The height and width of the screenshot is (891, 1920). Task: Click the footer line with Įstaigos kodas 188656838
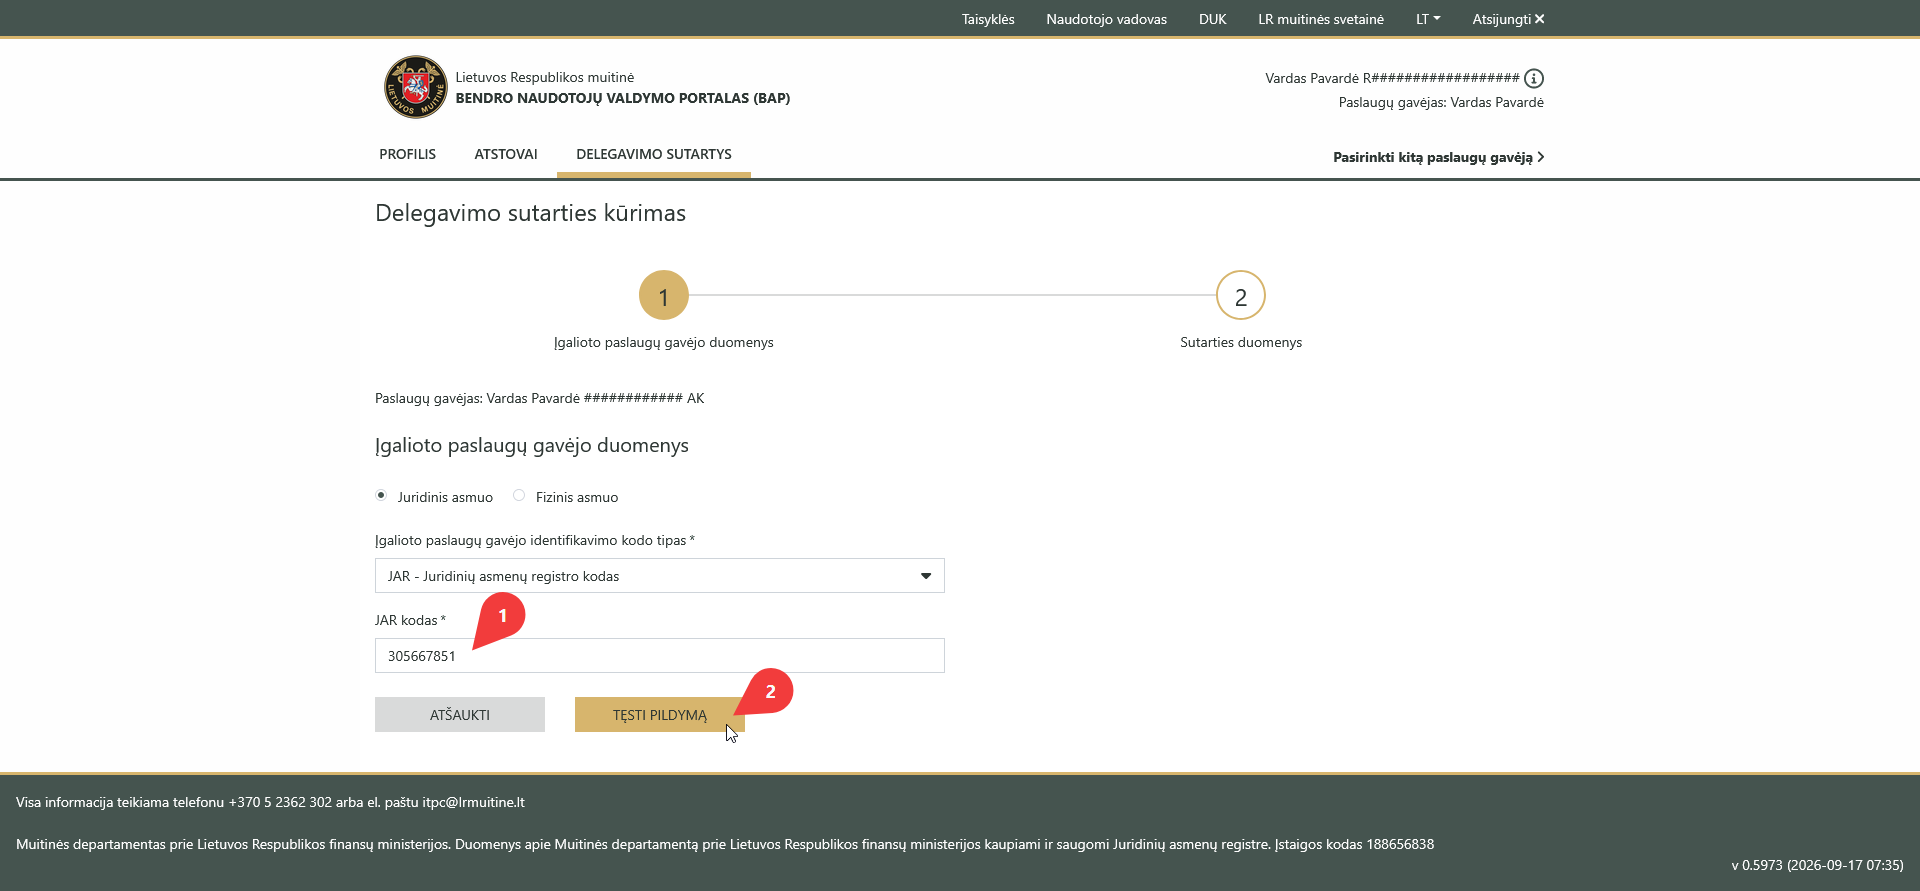(x=725, y=844)
